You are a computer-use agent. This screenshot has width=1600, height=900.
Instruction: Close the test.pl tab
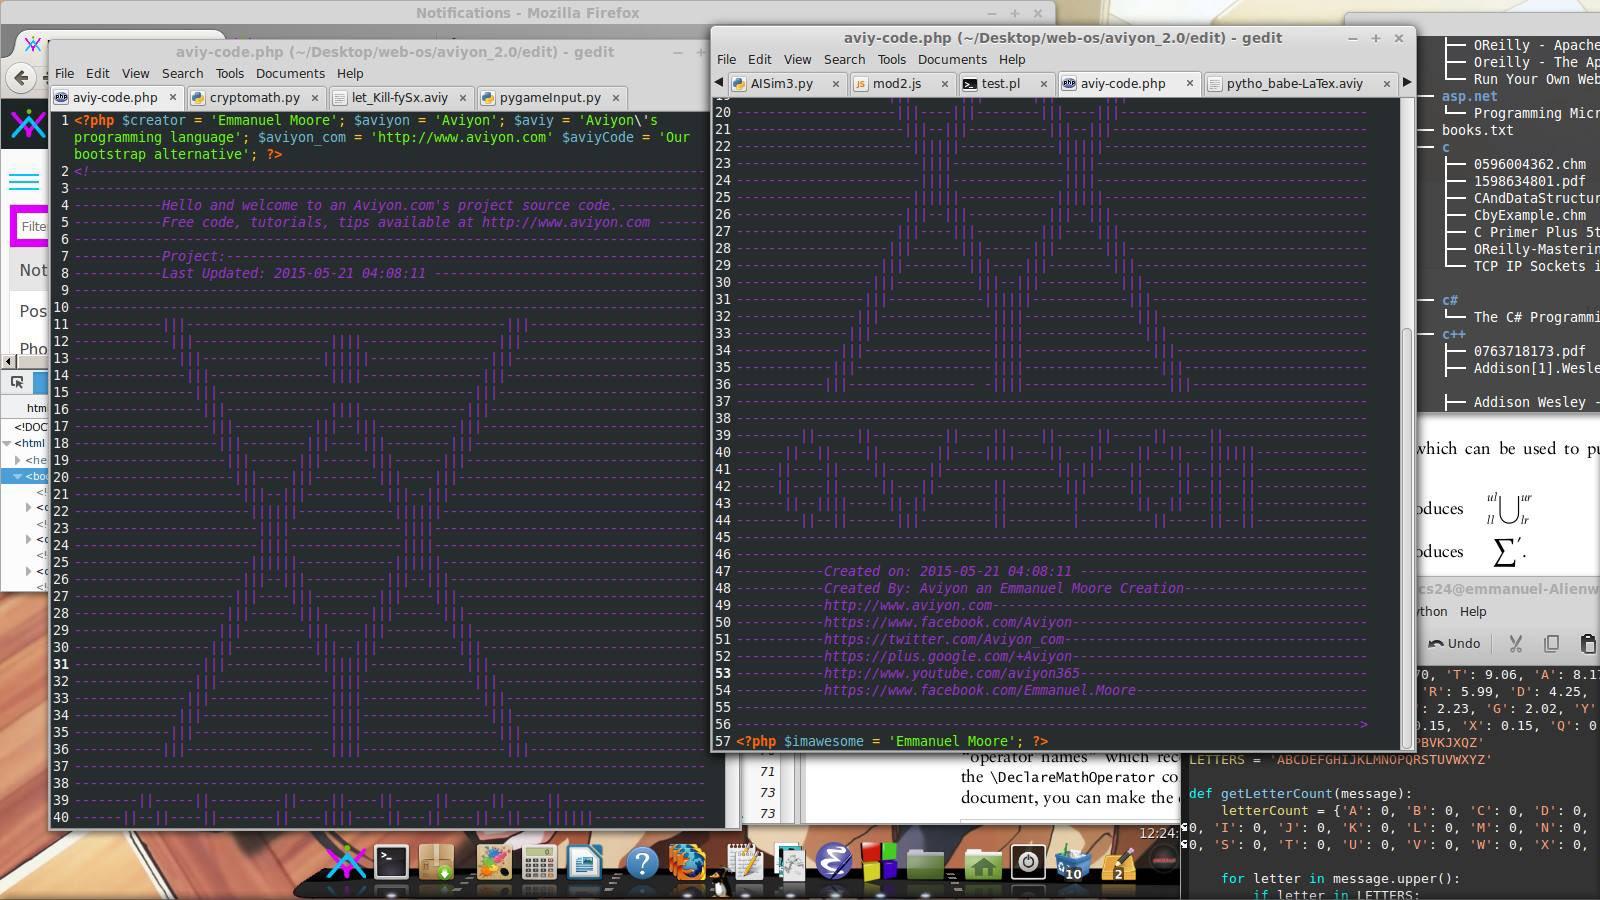[1043, 84]
